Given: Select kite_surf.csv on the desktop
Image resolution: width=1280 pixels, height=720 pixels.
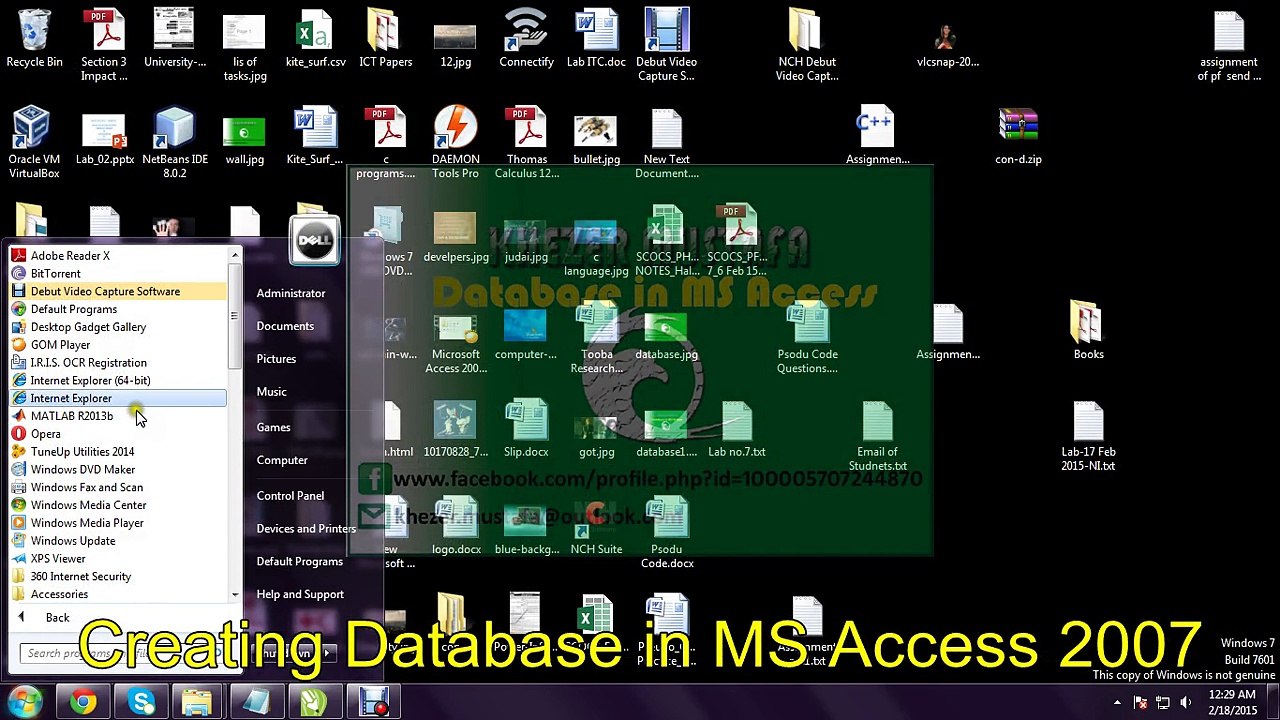Looking at the screenshot, I should pyautogui.click(x=315, y=40).
